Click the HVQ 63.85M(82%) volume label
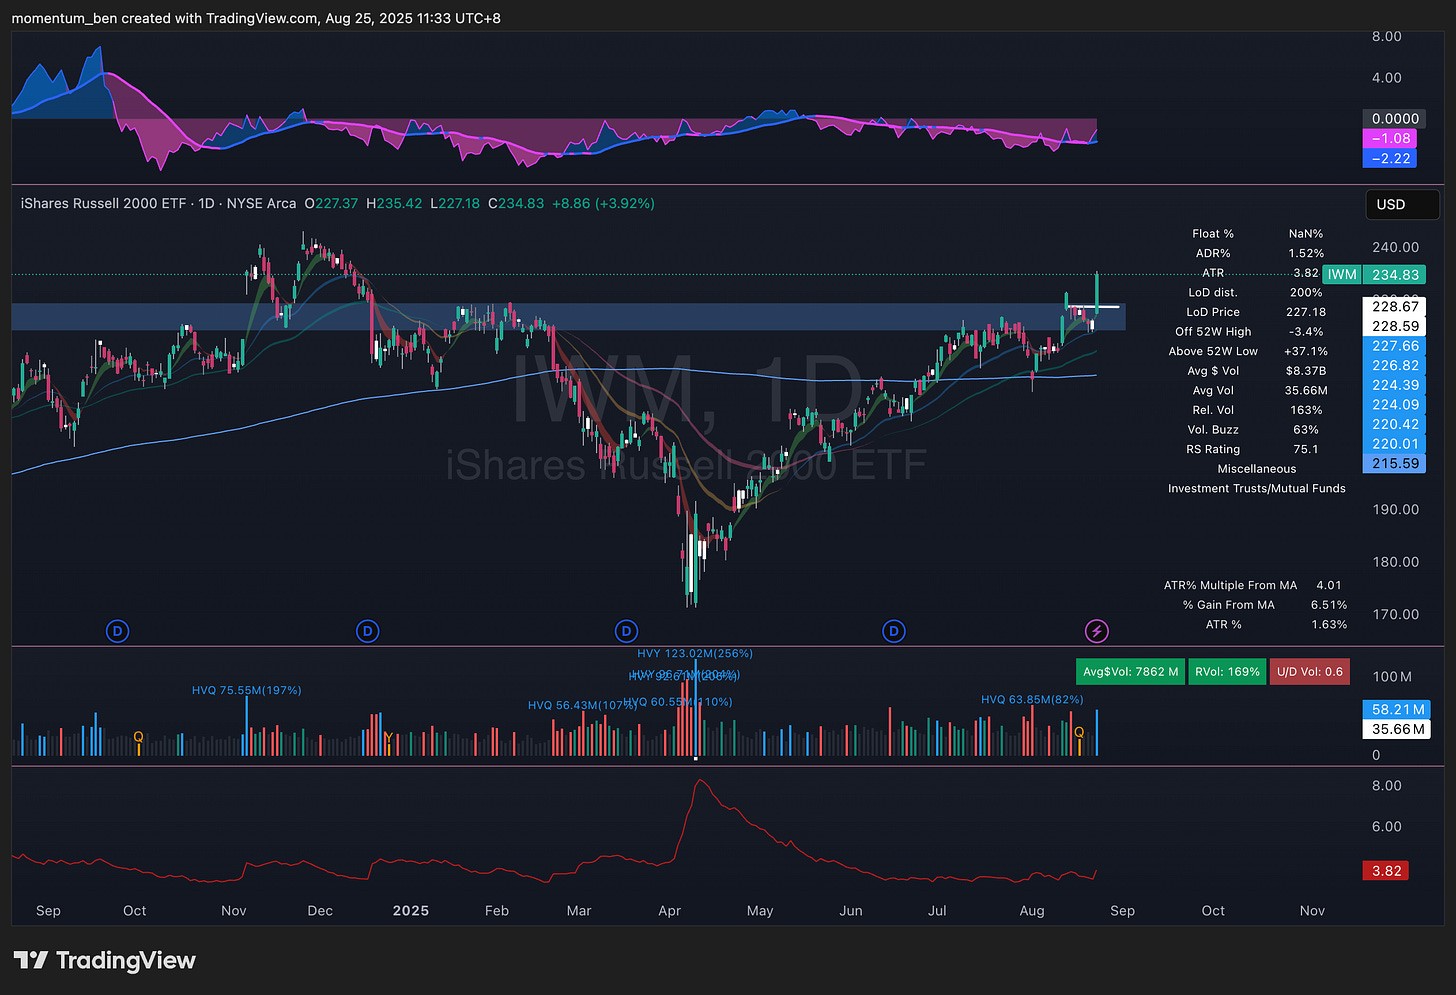The image size is (1456, 995). (1032, 699)
